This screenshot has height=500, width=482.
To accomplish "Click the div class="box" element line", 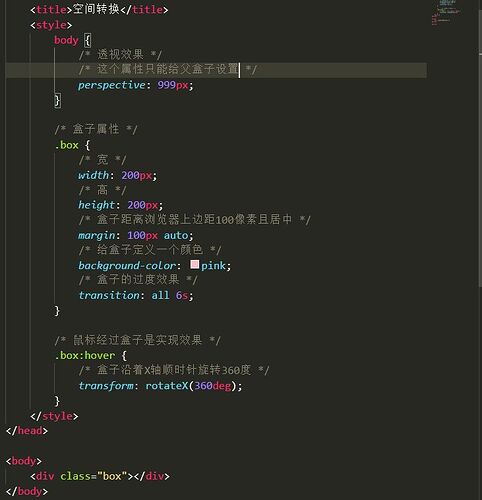I will [100, 476].
